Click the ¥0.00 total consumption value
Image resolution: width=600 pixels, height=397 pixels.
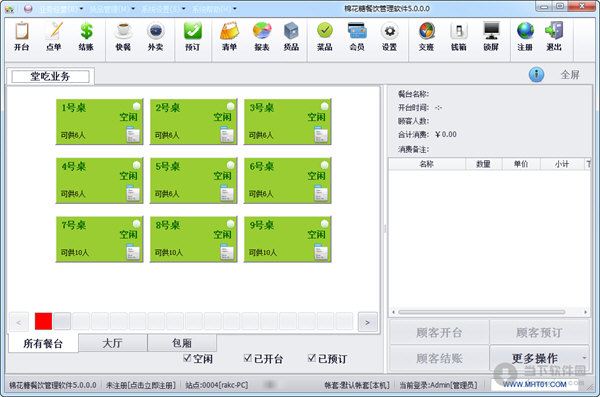point(446,134)
